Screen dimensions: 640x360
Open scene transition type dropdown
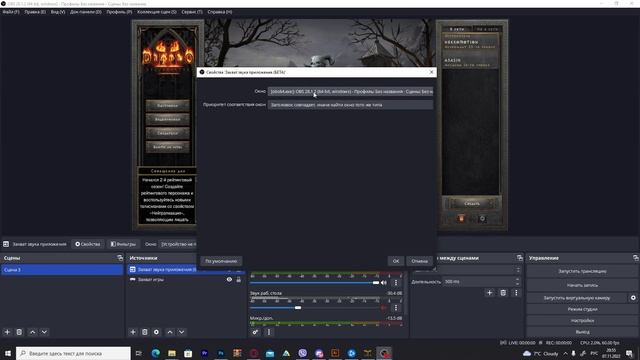[467, 270]
